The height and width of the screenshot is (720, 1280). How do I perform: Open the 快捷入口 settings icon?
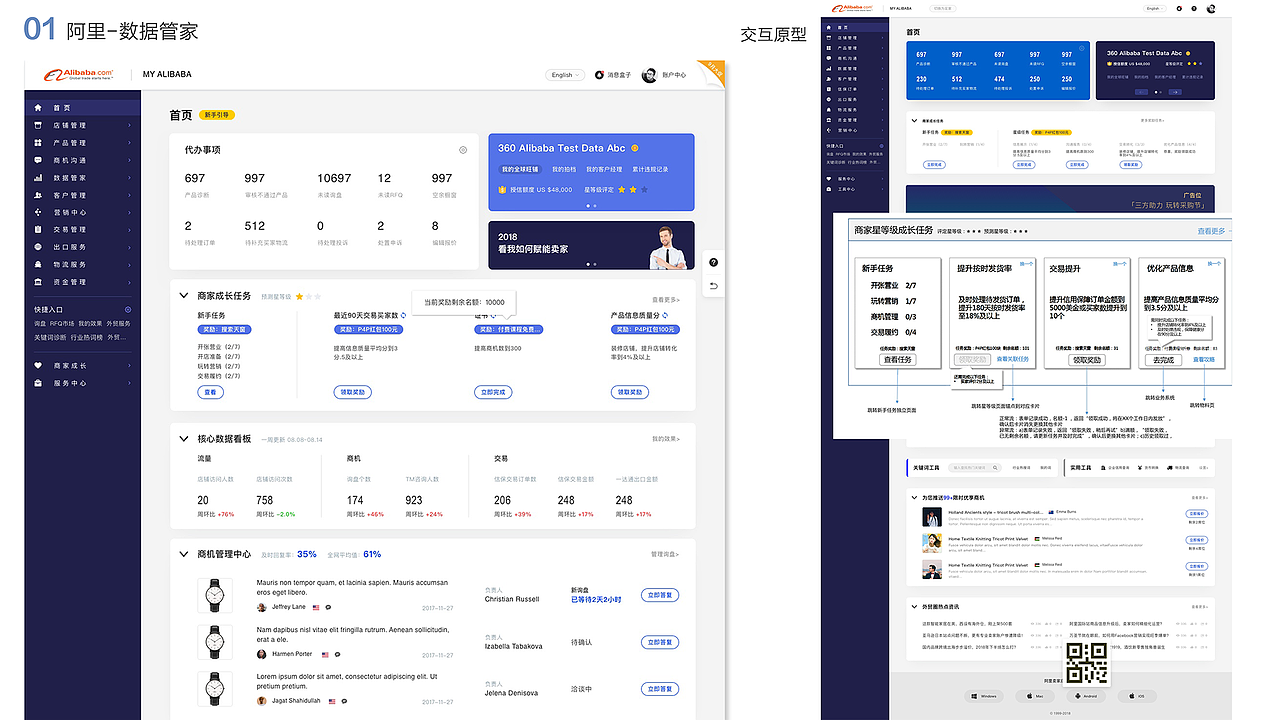tap(128, 310)
